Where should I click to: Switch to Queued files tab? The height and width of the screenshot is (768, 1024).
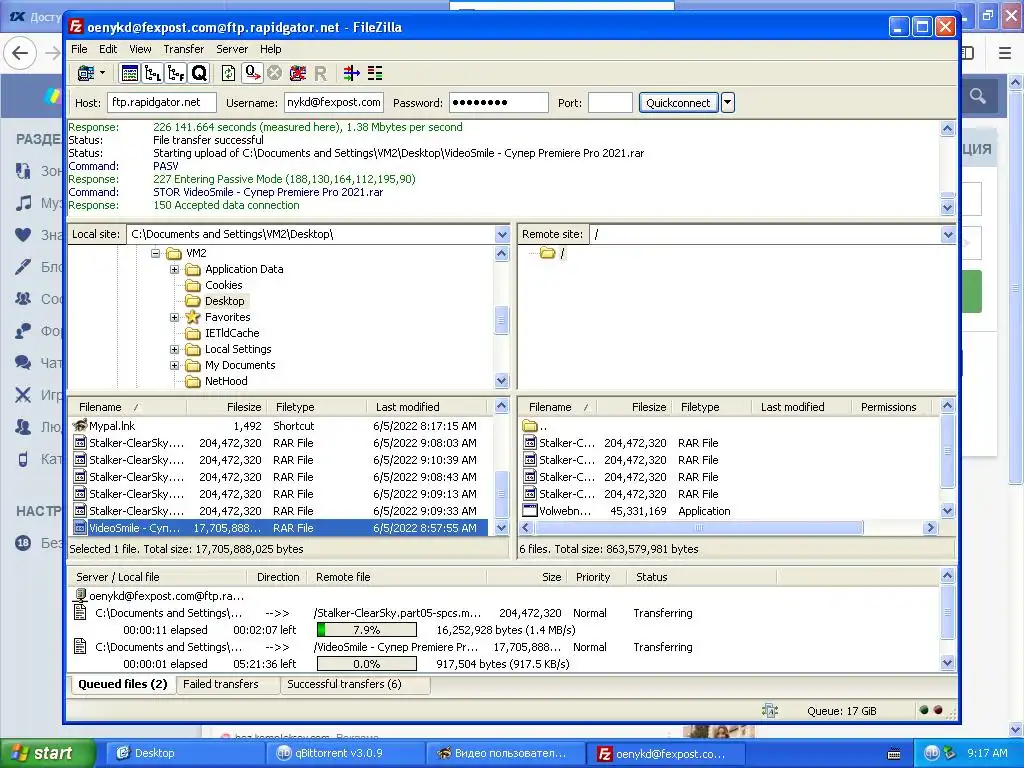122,684
